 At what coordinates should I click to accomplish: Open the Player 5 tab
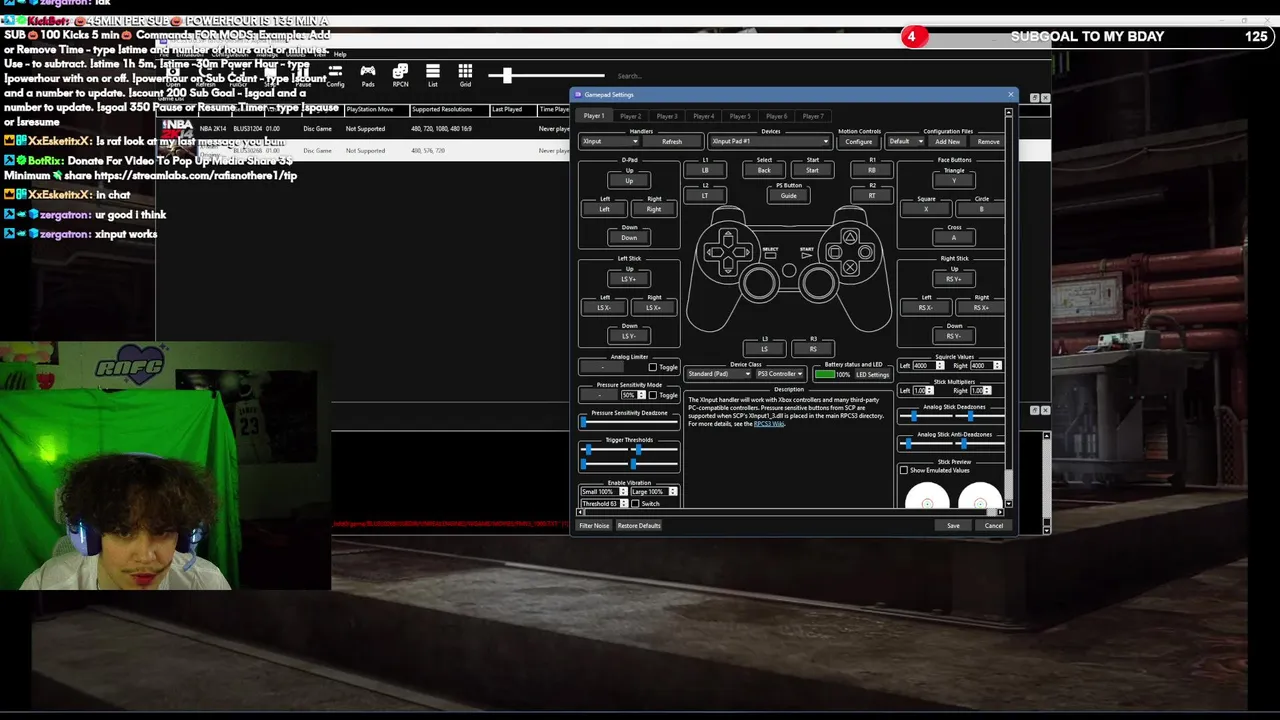(740, 116)
